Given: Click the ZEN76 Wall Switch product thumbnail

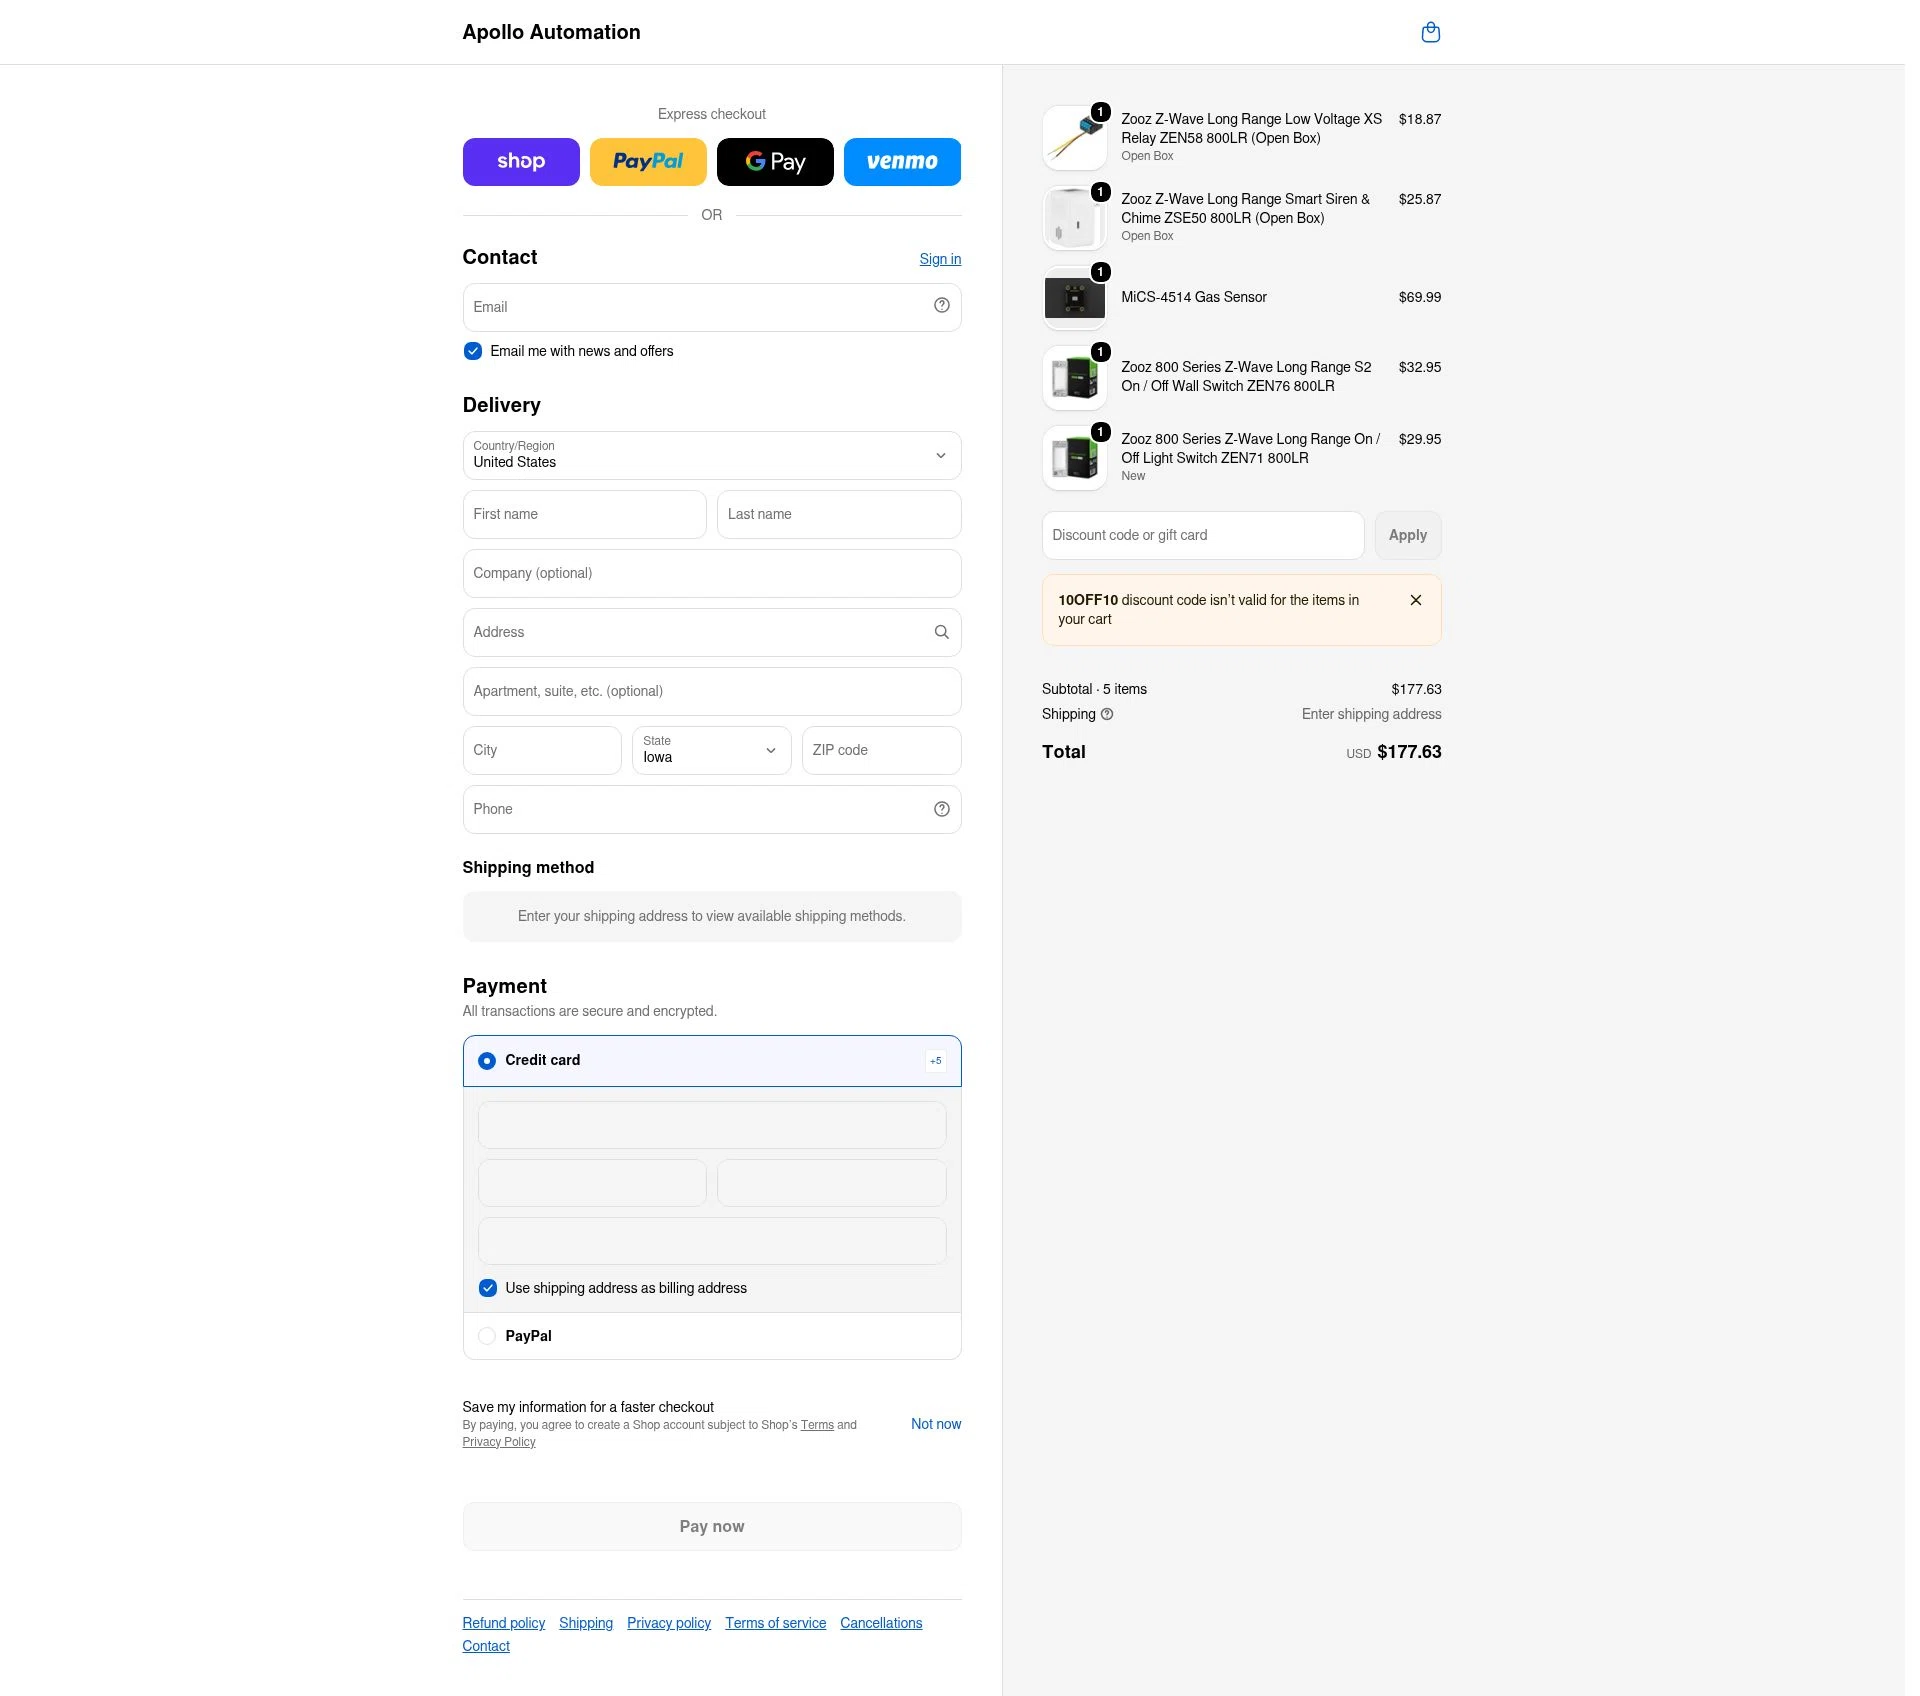Looking at the screenshot, I should (x=1075, y=378).
